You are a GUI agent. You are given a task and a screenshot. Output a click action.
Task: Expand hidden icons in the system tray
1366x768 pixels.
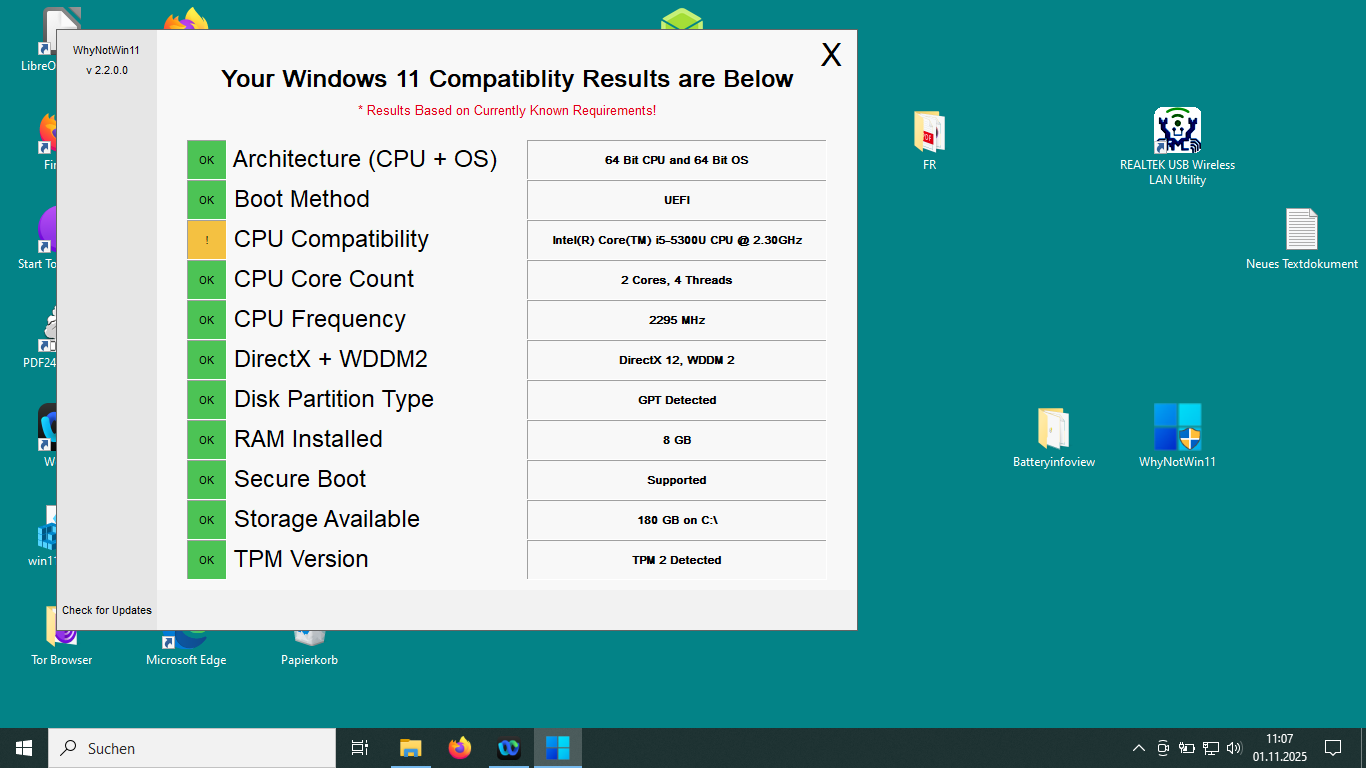1138,747
